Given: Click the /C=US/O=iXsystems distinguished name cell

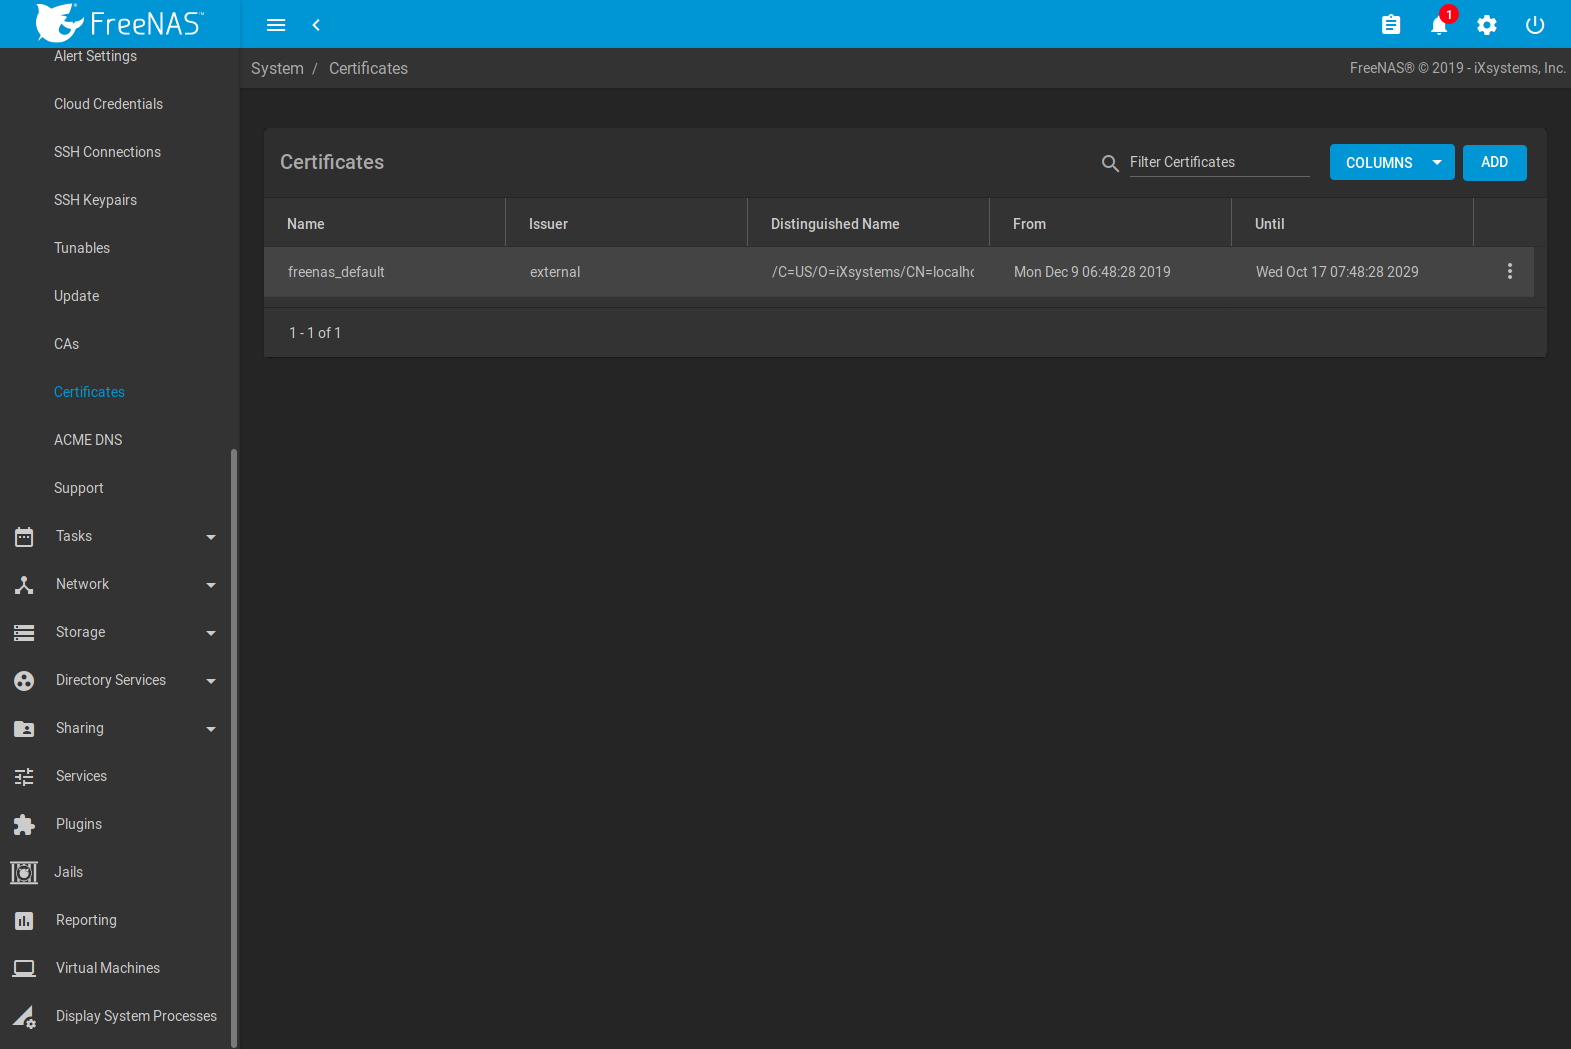Looking at the screenshot, I should (873, 272).
